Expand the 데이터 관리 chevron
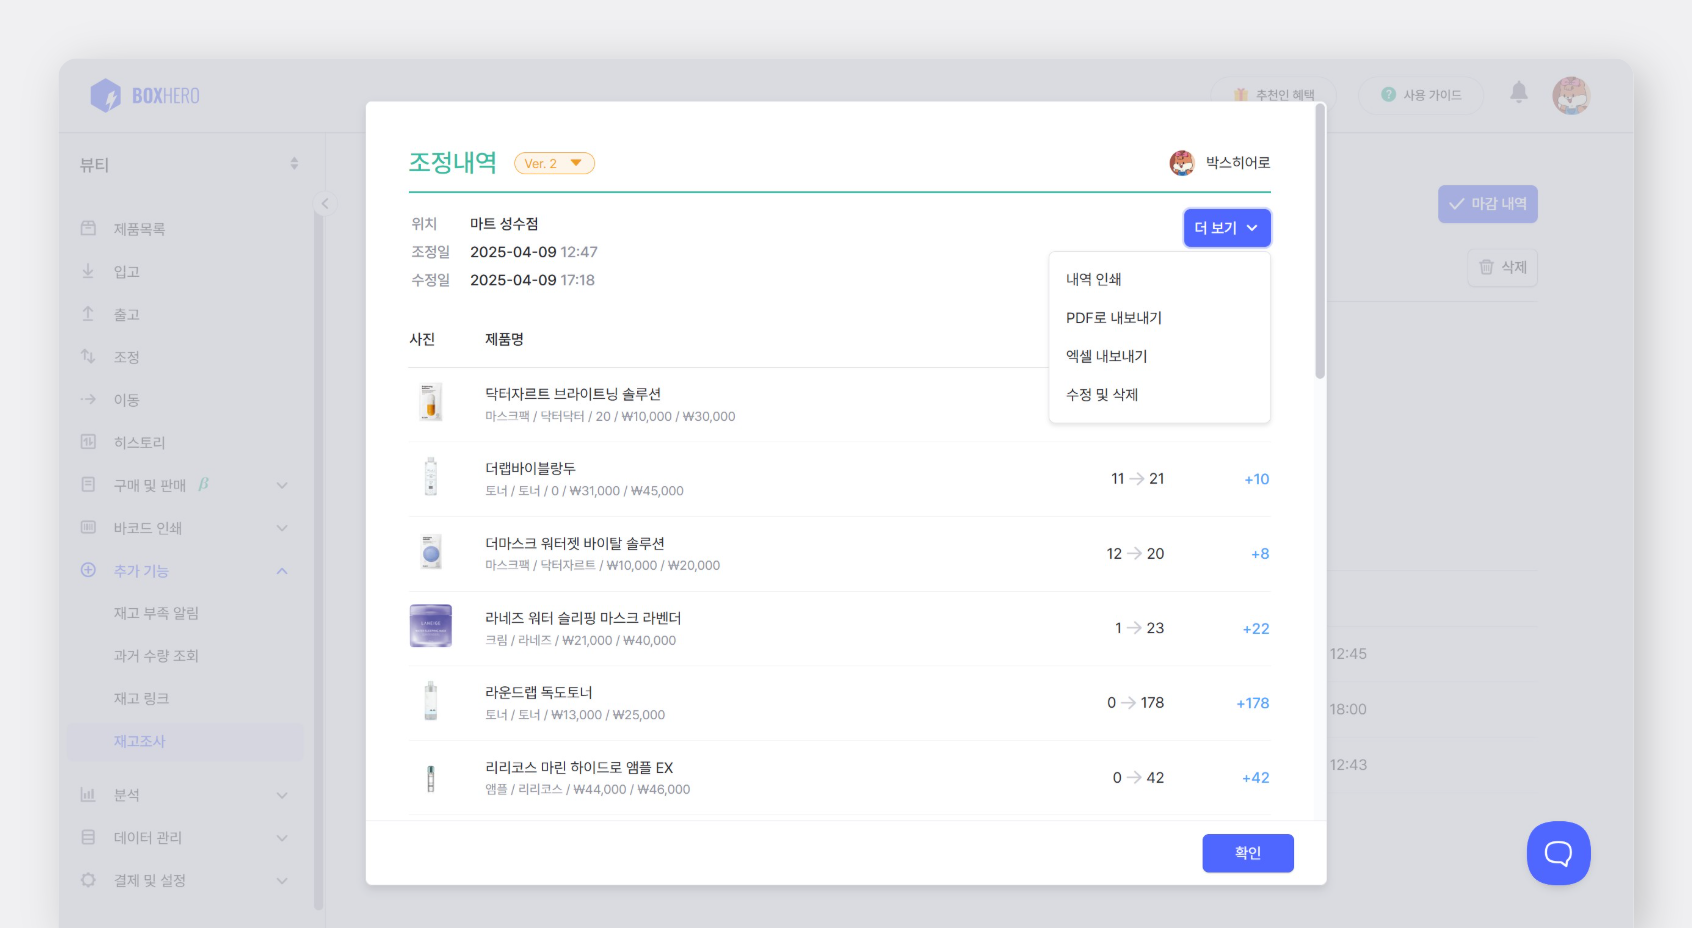This screenshot has height=928, width=1692. point(282,838)
